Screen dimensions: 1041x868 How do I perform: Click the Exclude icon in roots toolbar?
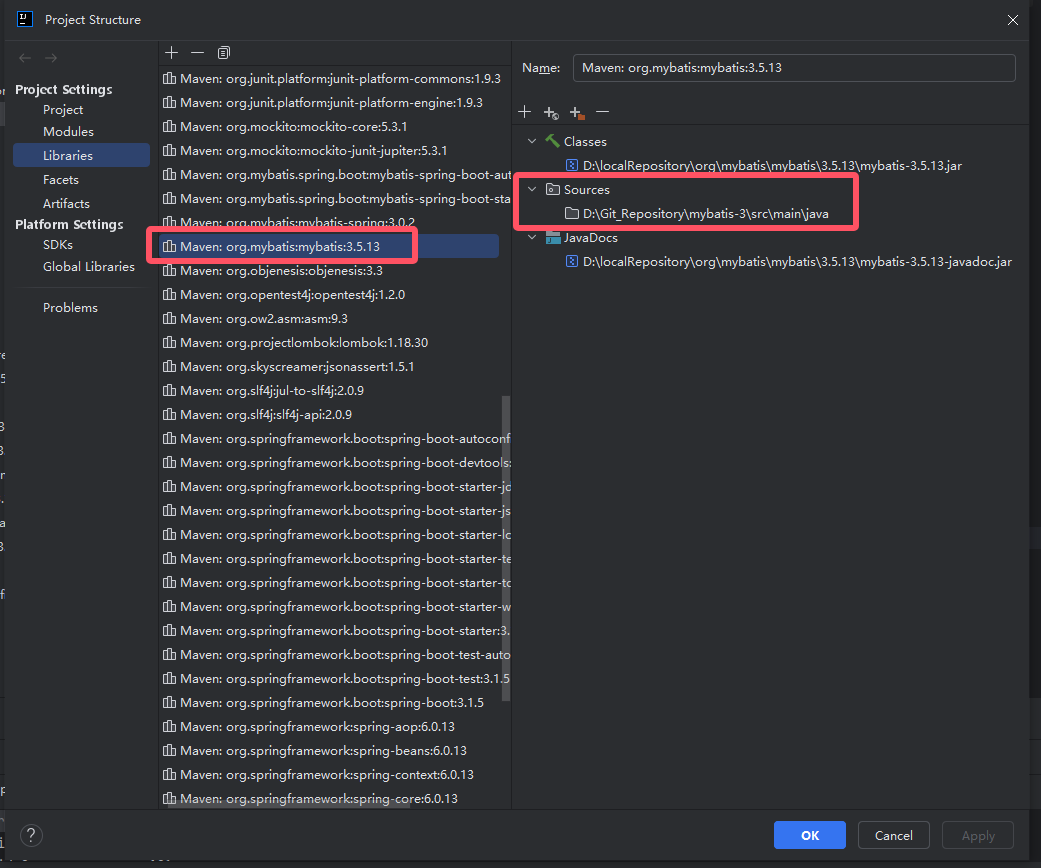576,112
